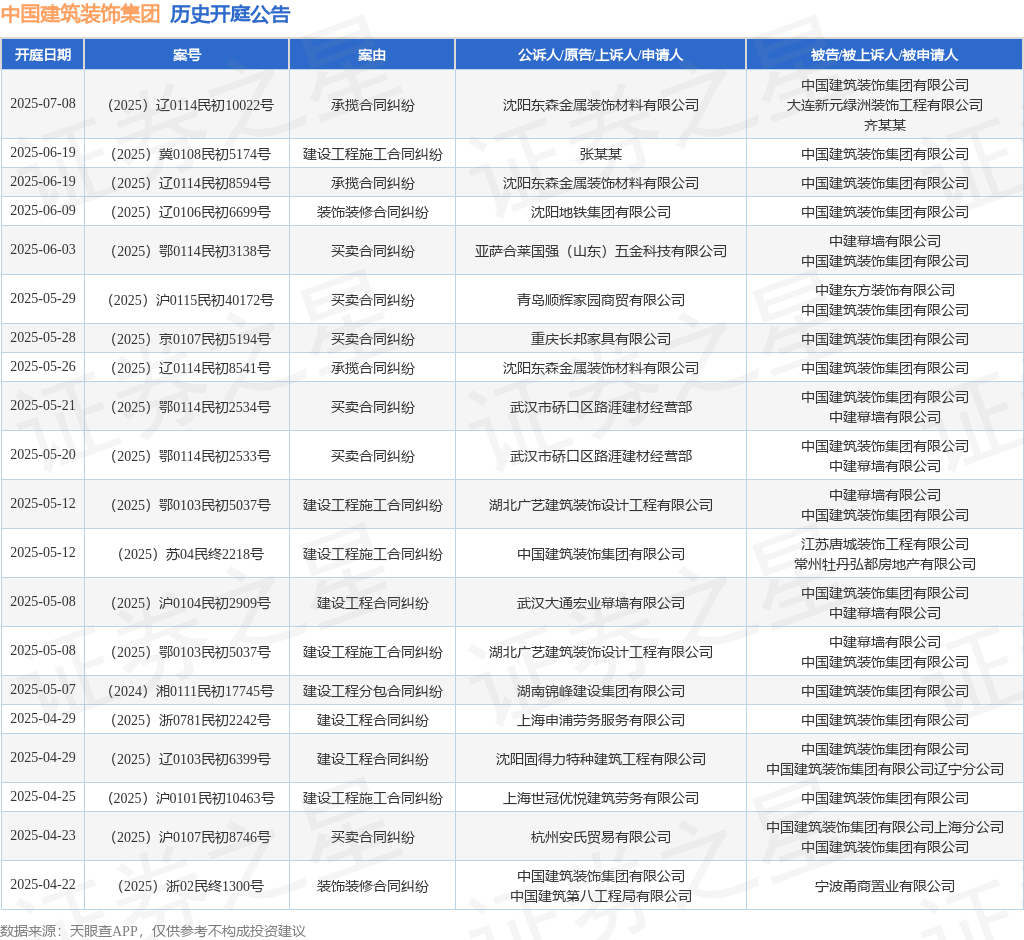Click the date 2025-06-09
Viewport: 1024px width, 940px height.
(42, 210)
